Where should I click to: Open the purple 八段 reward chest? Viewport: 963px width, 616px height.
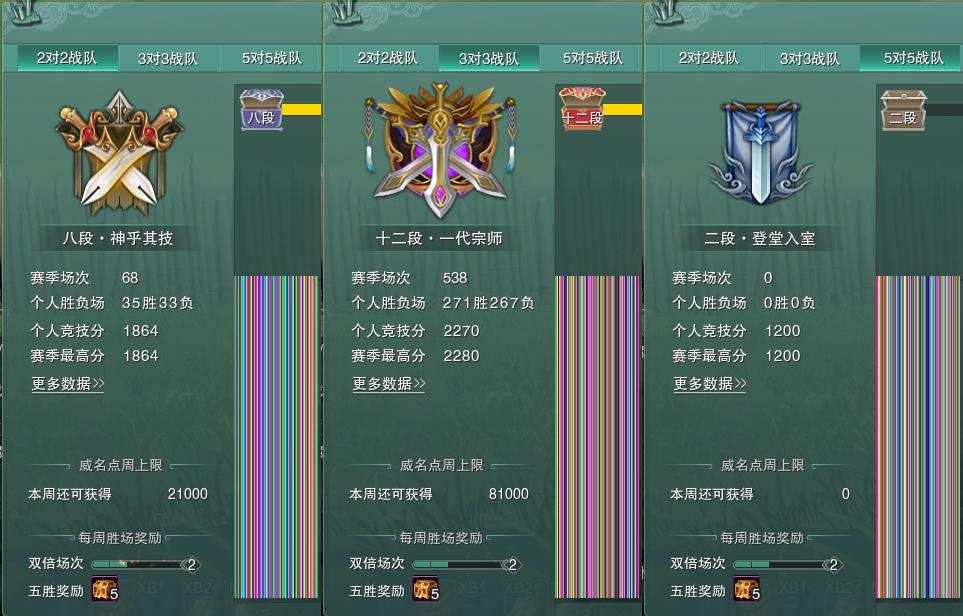tap(262, 110)
